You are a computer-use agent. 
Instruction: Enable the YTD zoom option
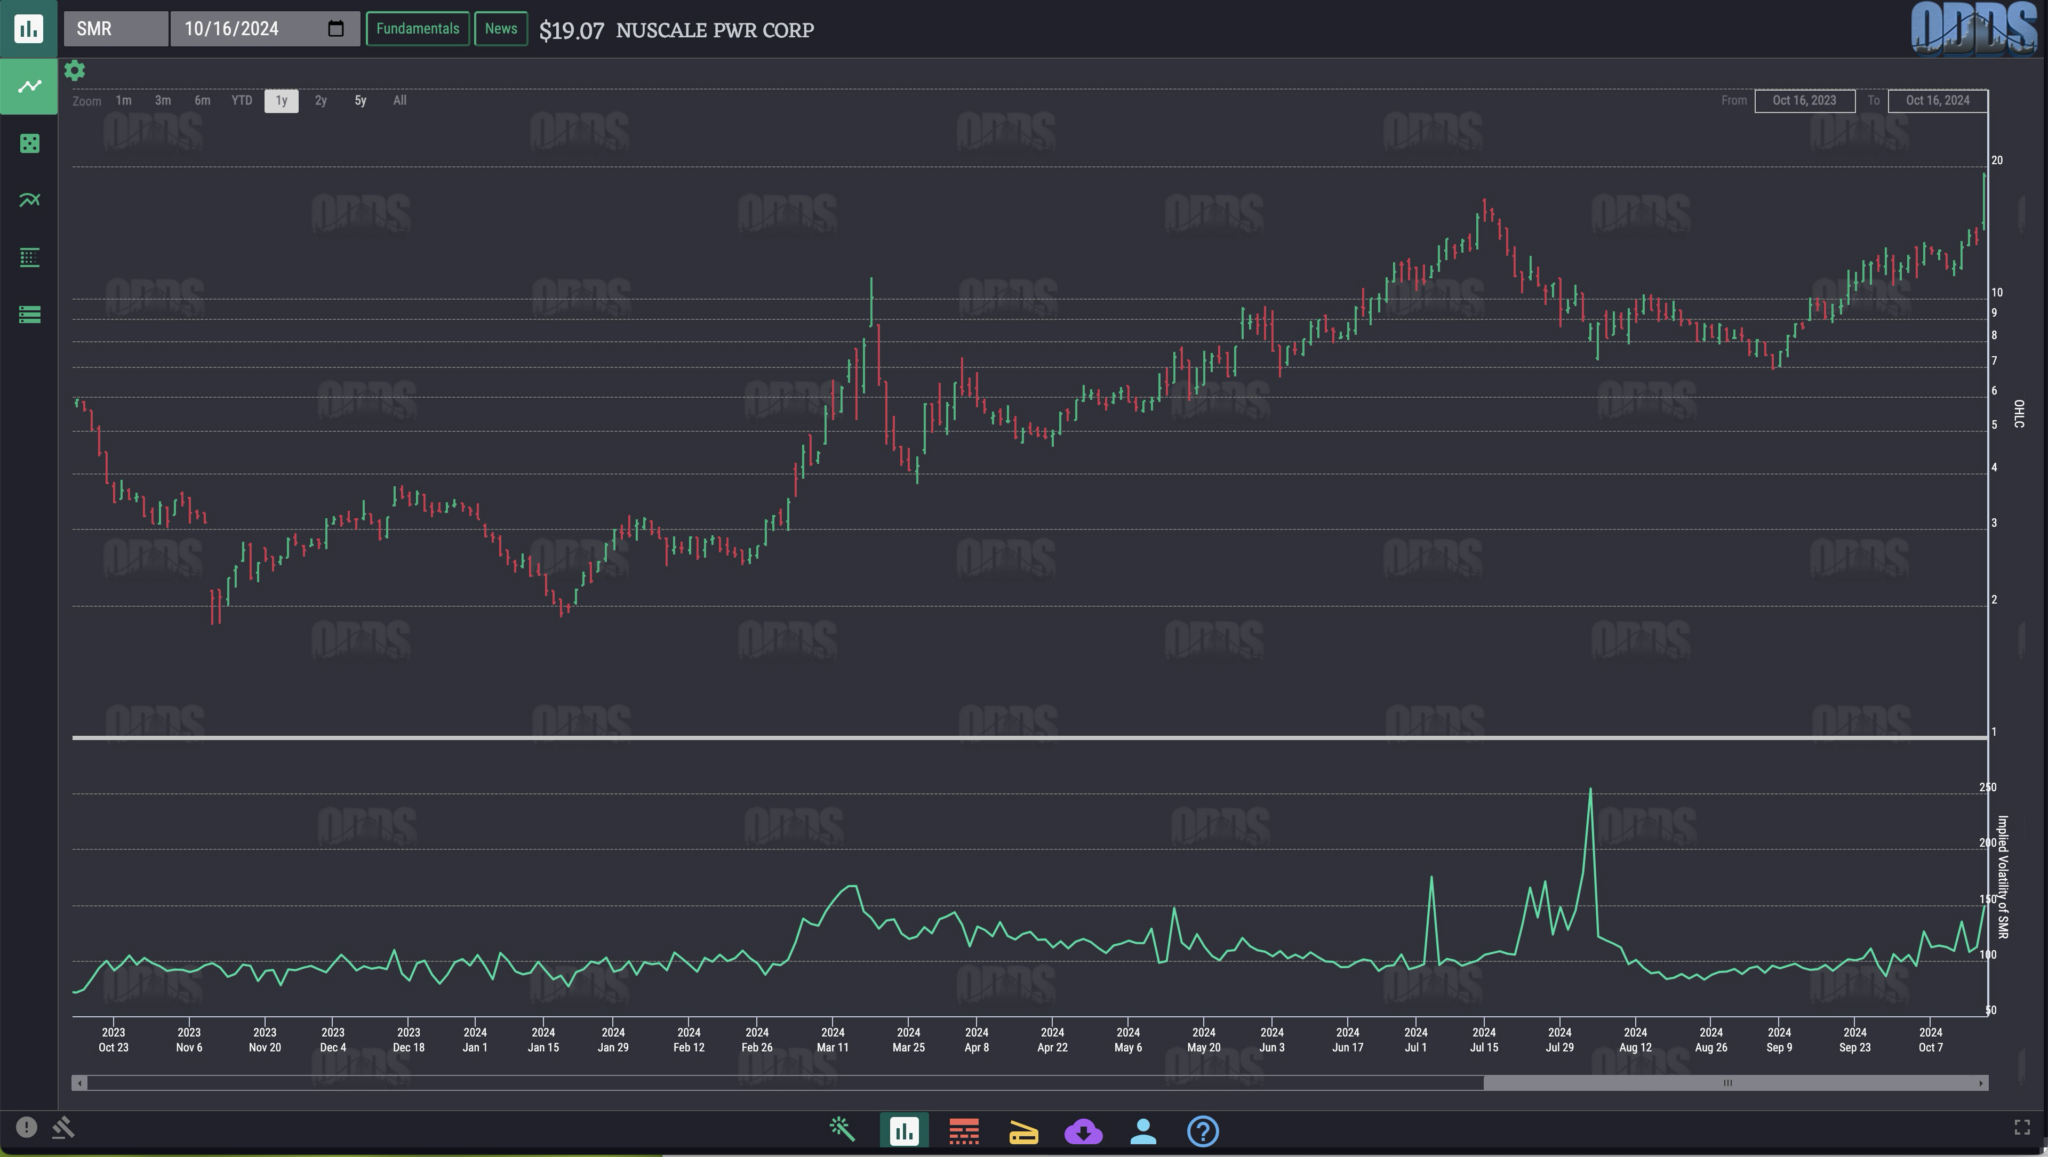coord(240,101)
